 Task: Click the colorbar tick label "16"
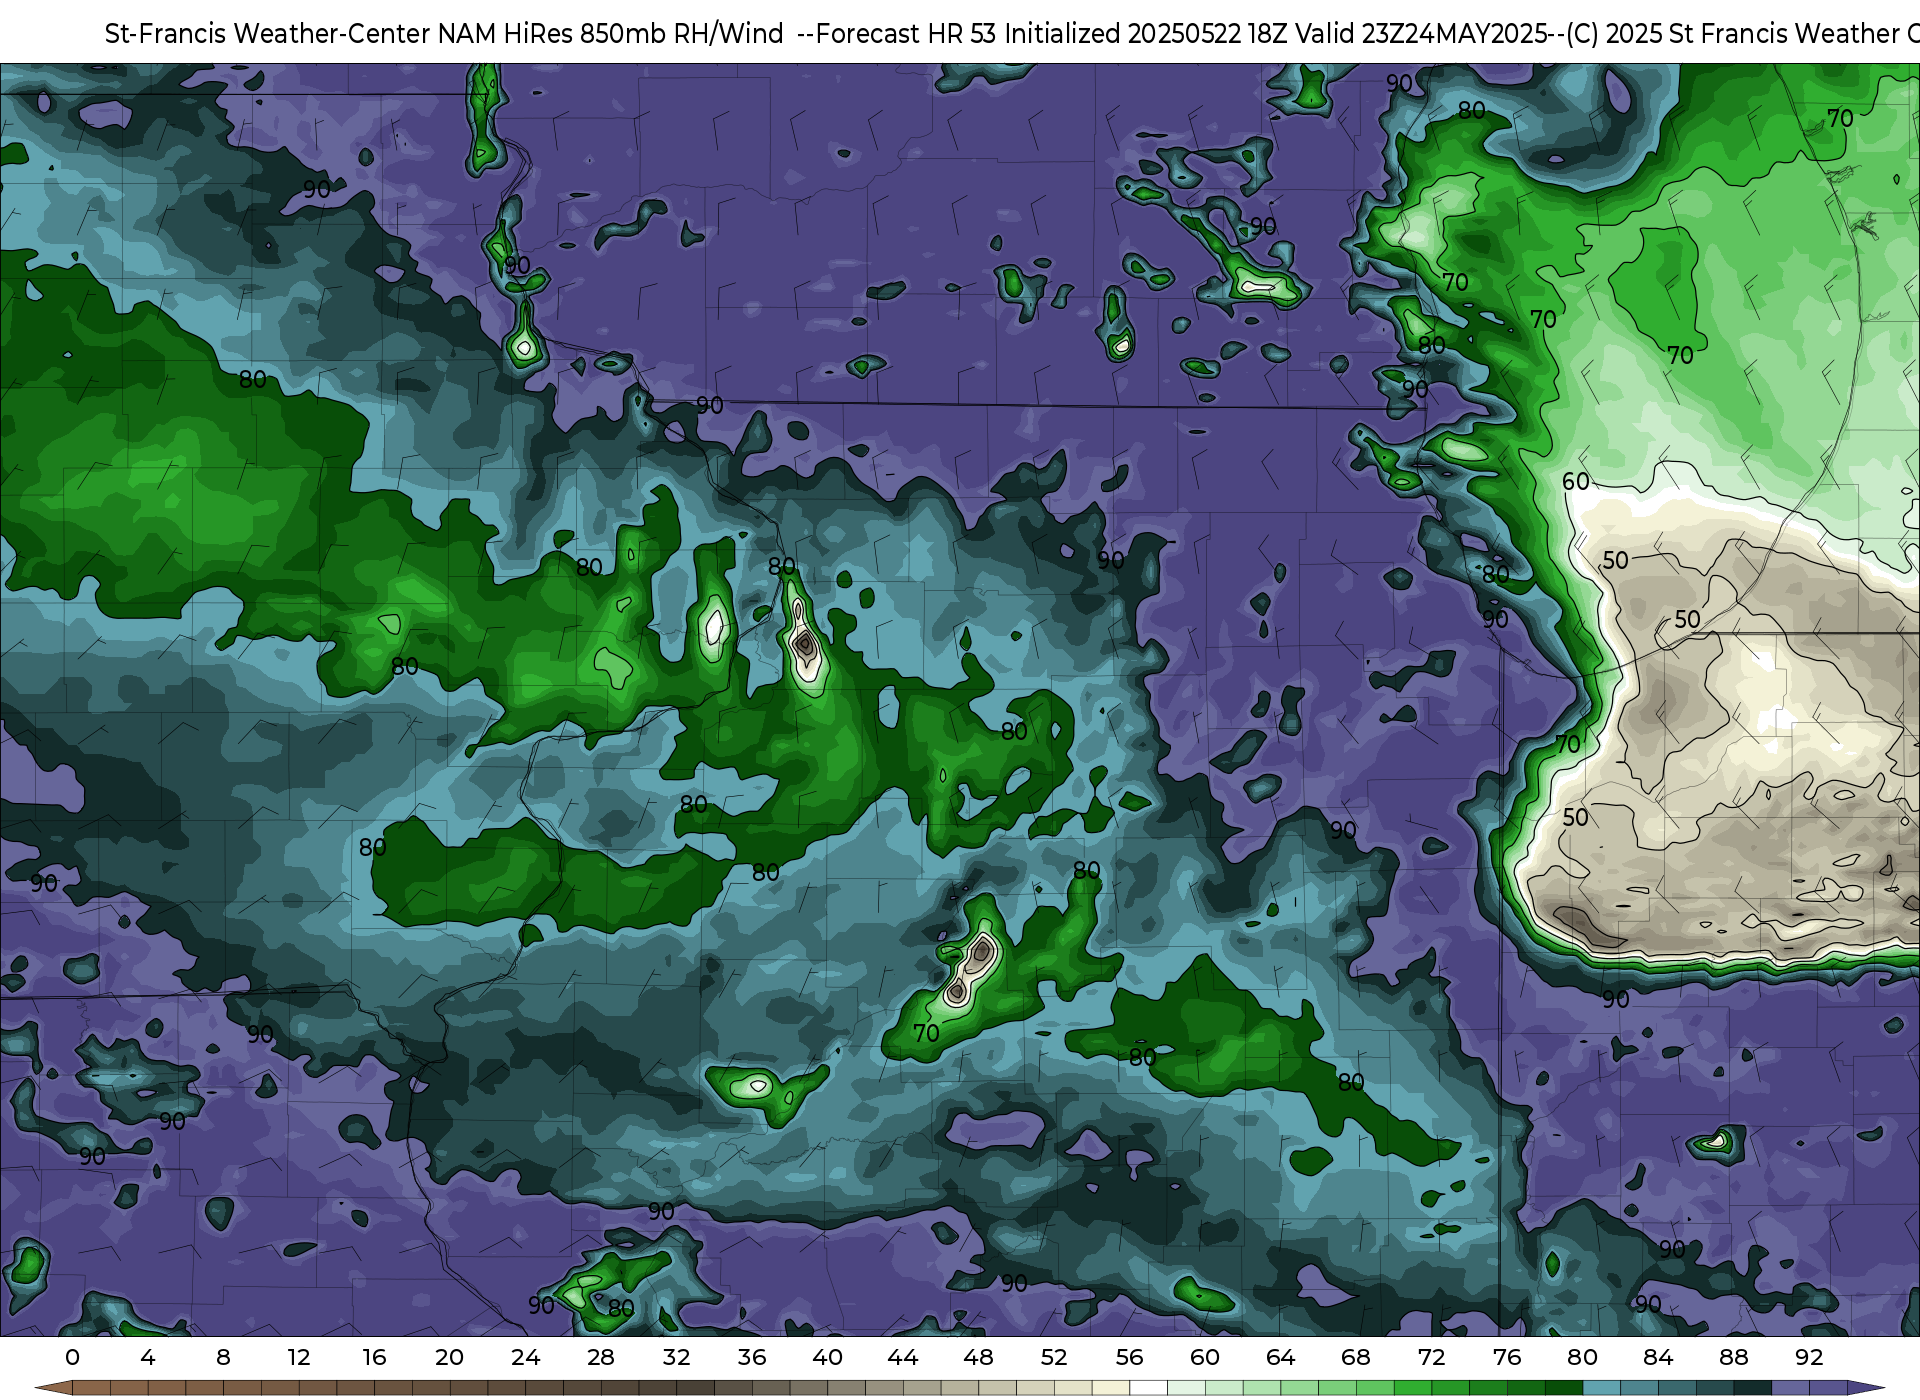click(374, 1357)
